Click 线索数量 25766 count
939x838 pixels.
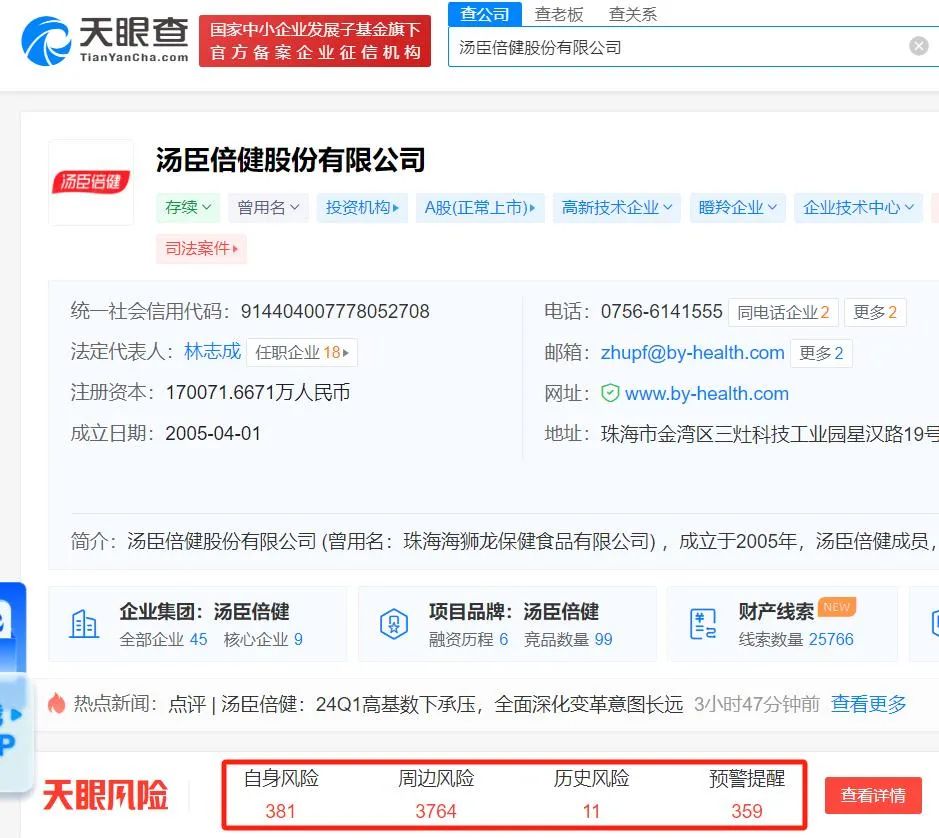tap(796, 639)
